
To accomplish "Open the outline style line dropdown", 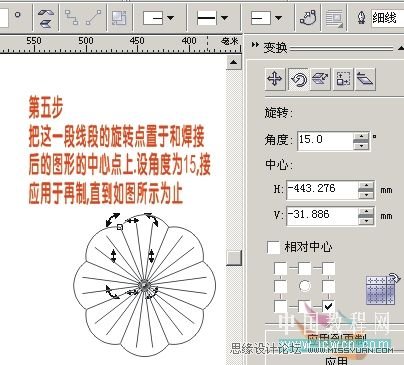I will (x=225, y=18).
